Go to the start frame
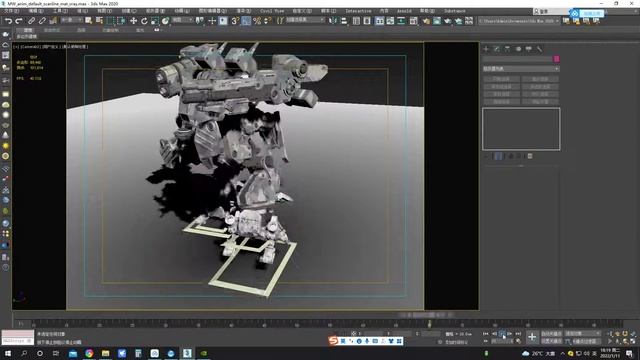 point(486,334)
